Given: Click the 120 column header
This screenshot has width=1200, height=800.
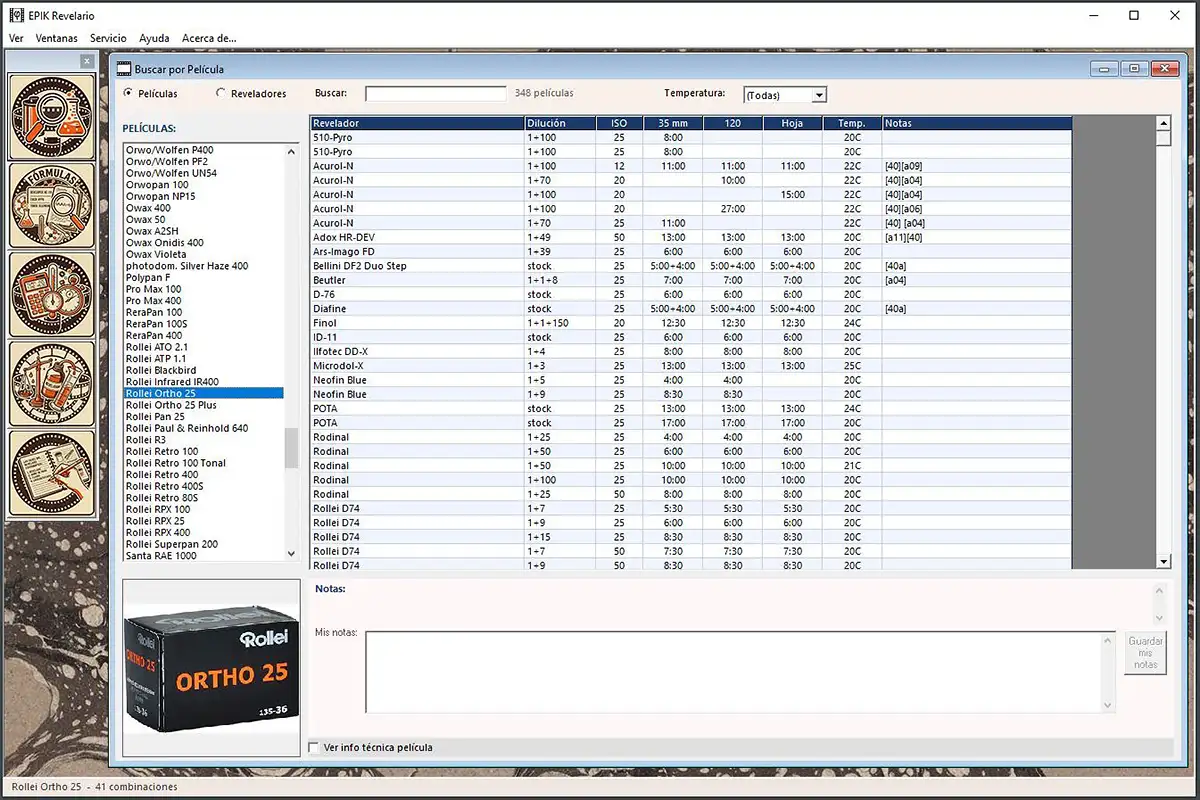Looking at the screenshot, I should [732, 123].
